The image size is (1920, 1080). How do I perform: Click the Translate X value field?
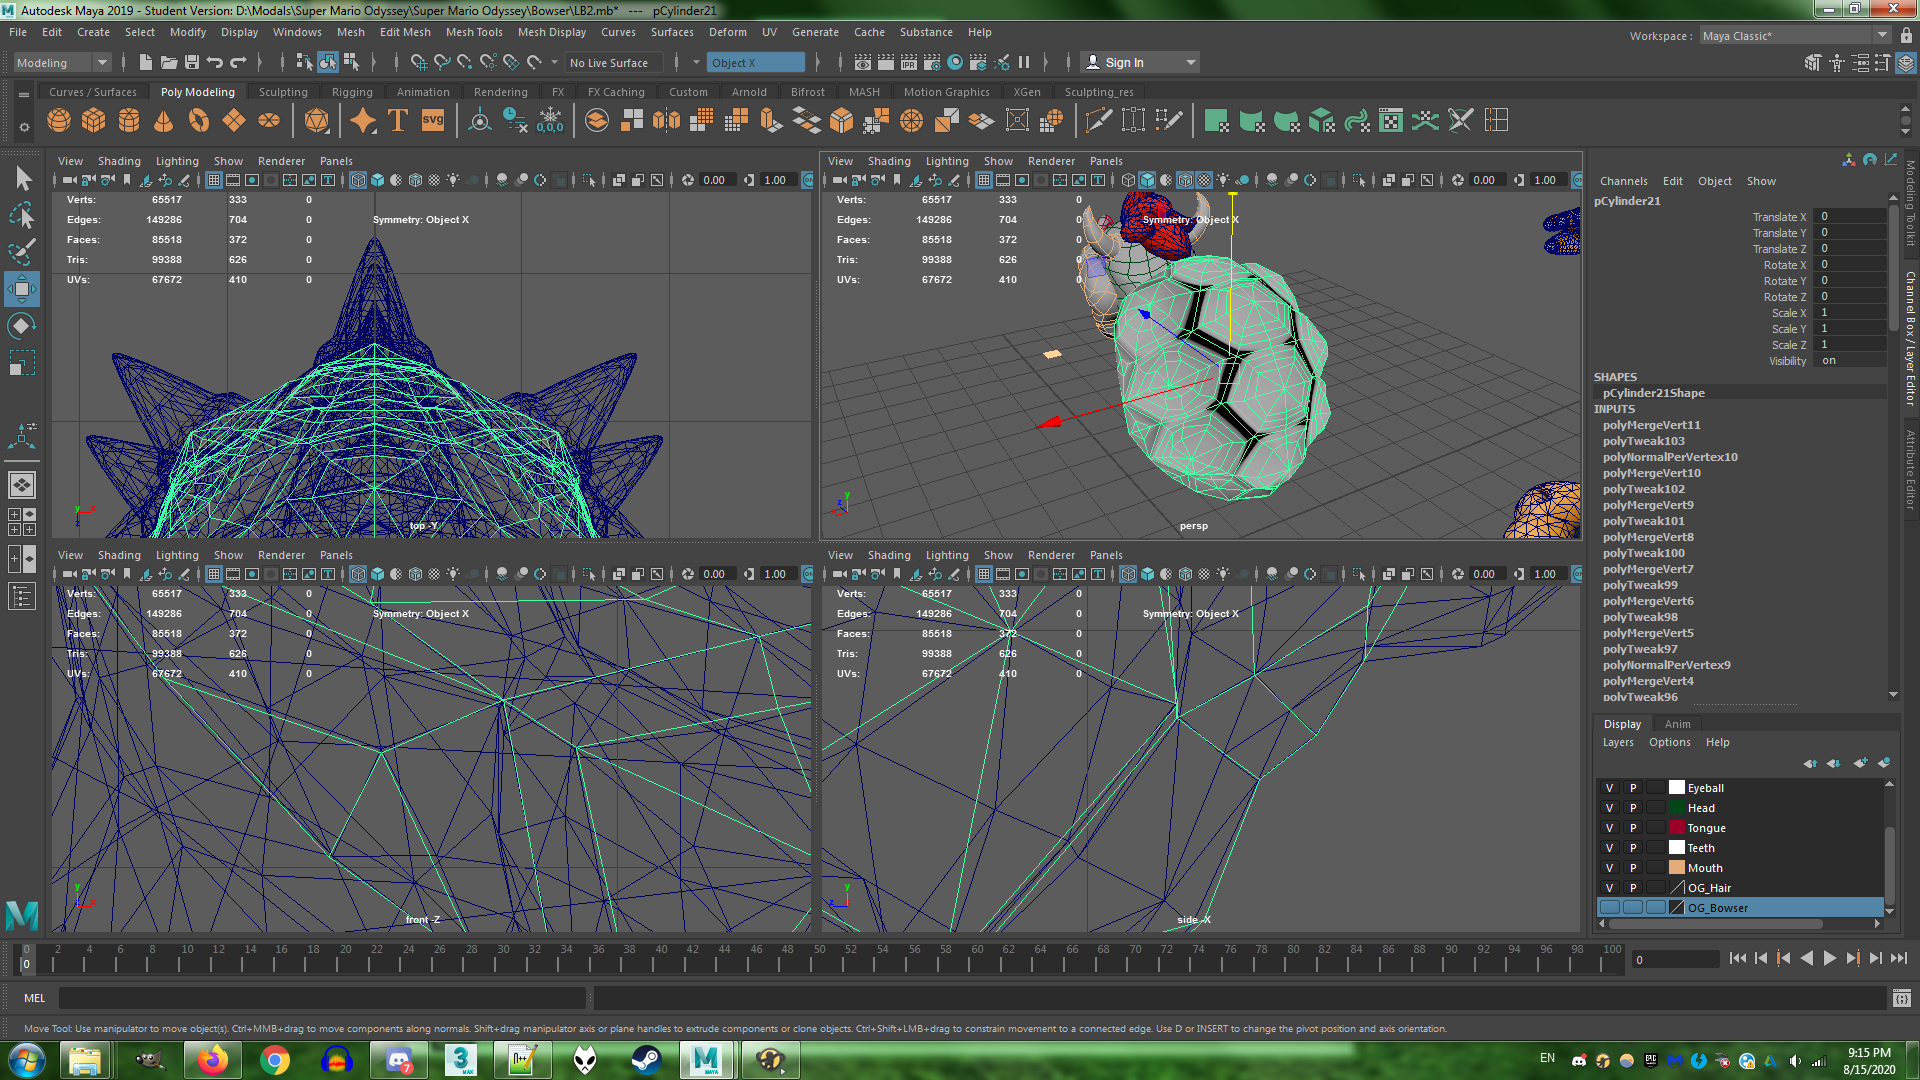pos(1851,216)
